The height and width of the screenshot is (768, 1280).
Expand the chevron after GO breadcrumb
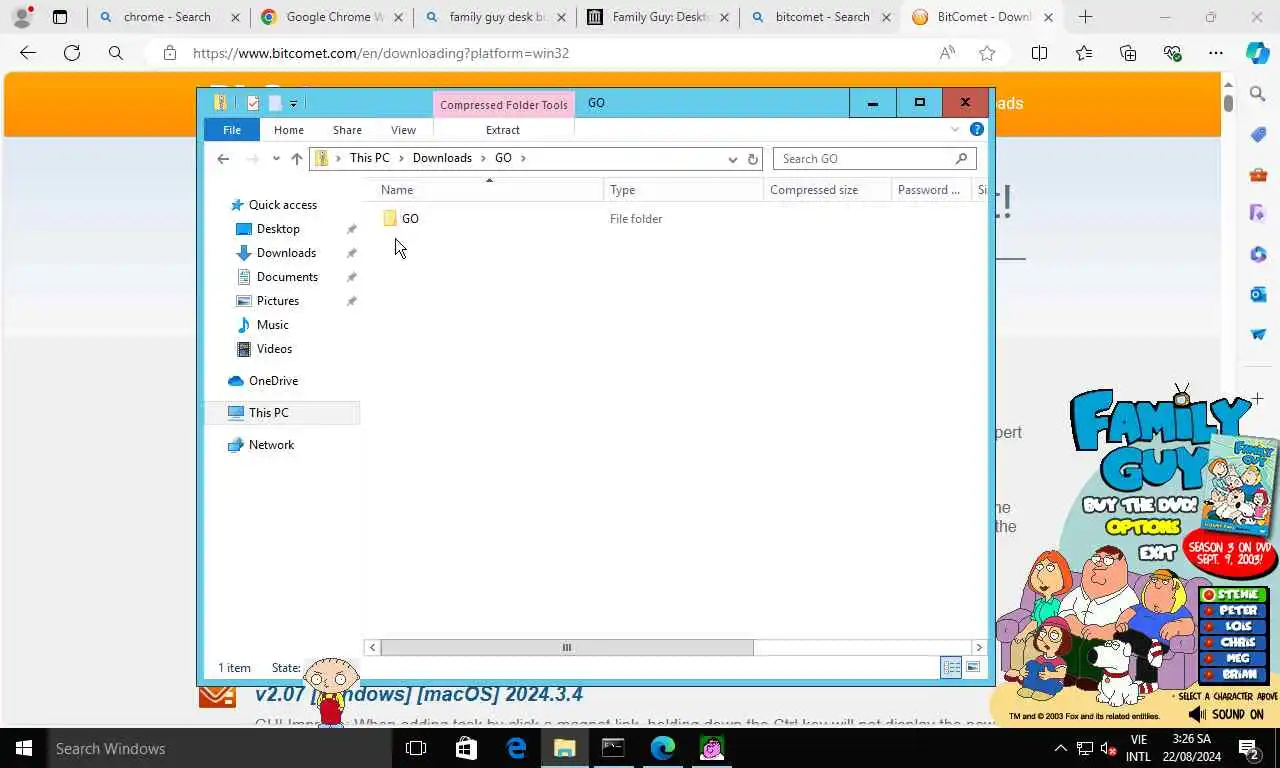[523, 158]
